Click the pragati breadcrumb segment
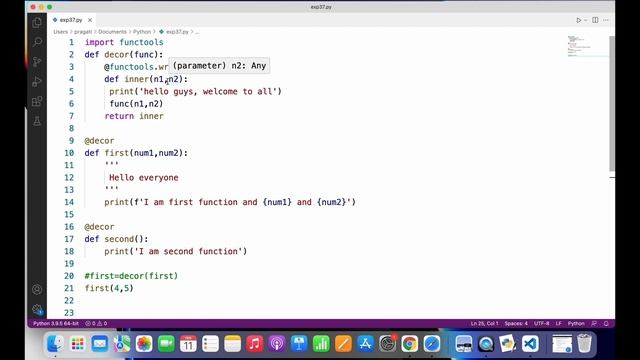 pyautogui.click(x=83, y=31)
